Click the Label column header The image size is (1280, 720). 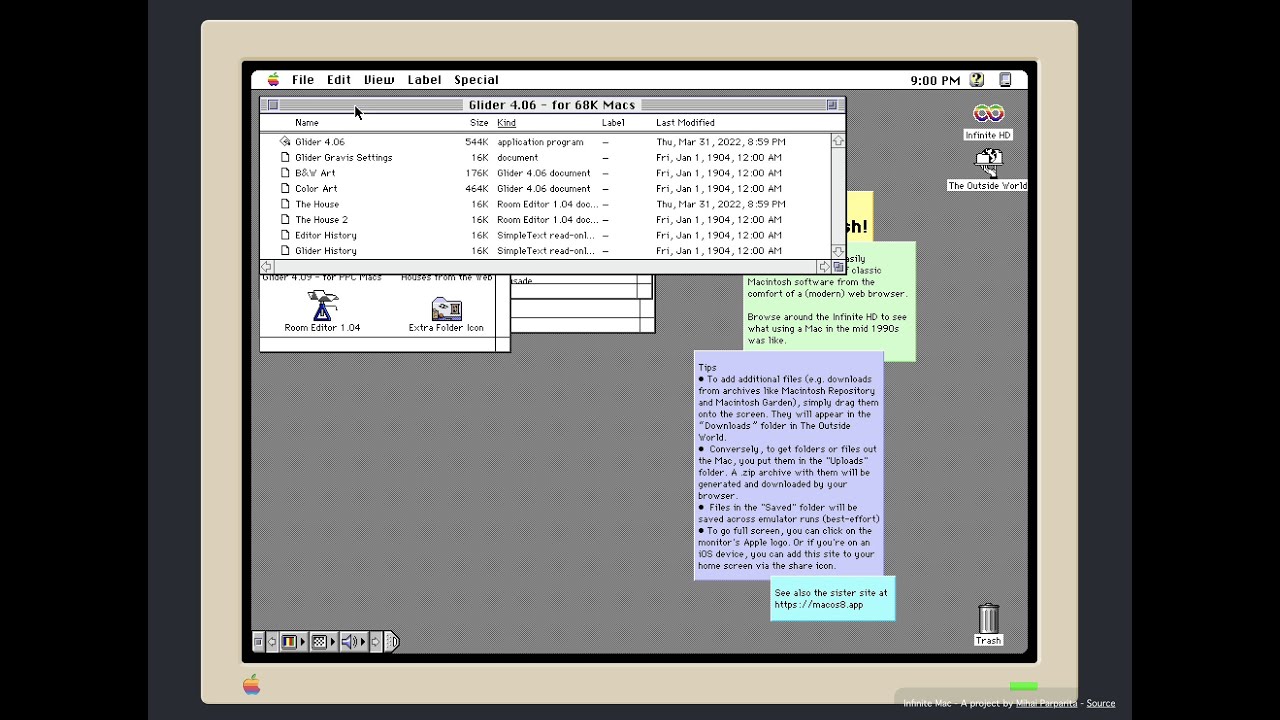point(613,123)
